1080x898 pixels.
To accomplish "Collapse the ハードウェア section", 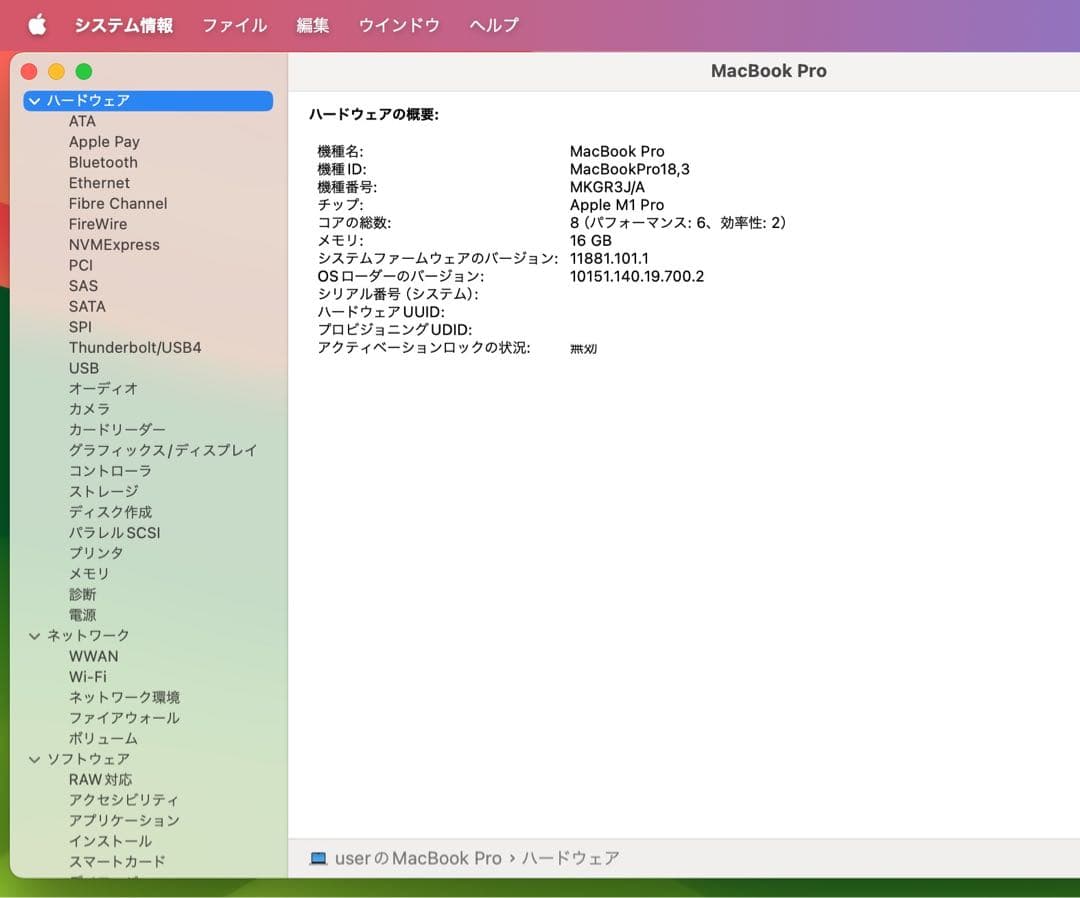I will click(35, 100).
